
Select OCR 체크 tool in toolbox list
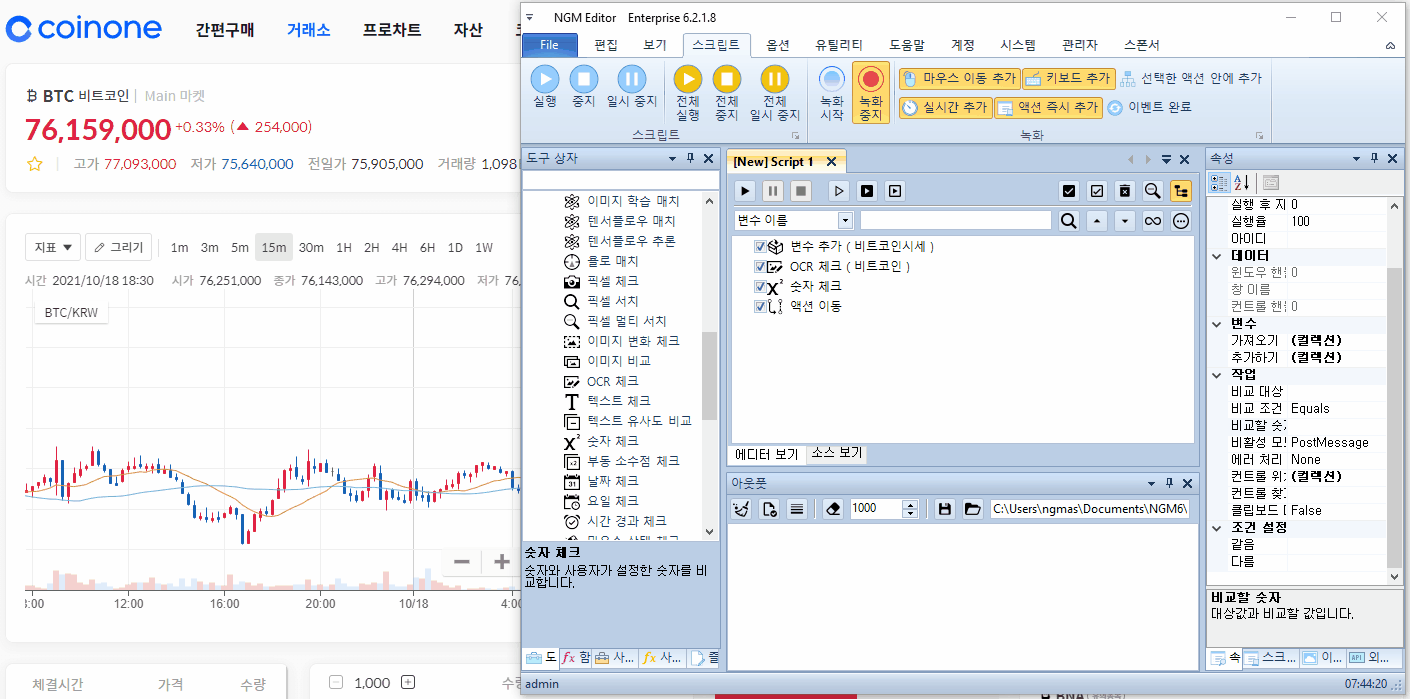(612, 381)
